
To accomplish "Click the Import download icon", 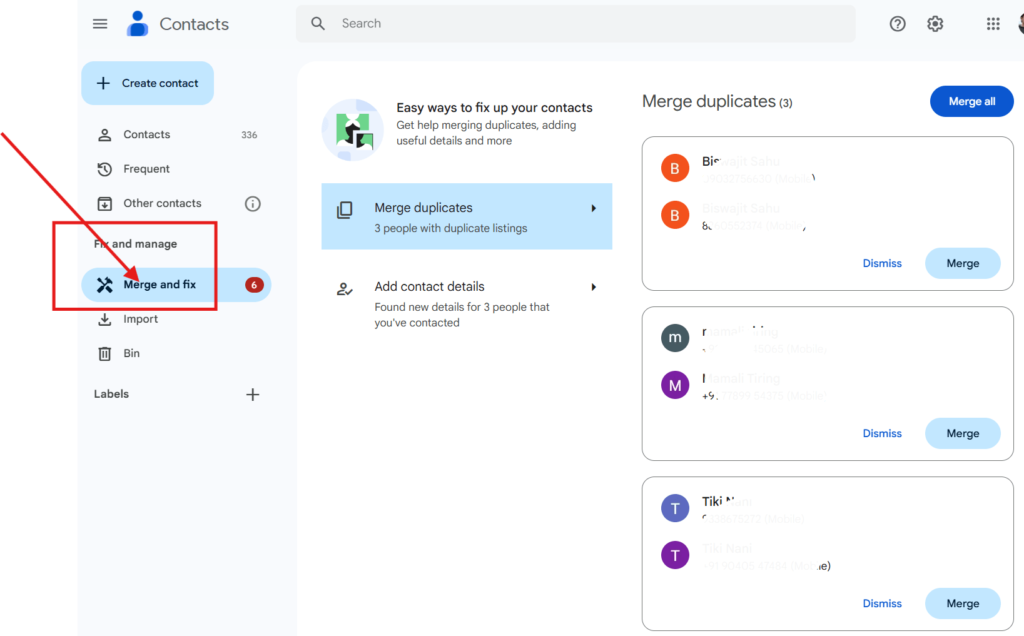I will (x=104, y=319).
